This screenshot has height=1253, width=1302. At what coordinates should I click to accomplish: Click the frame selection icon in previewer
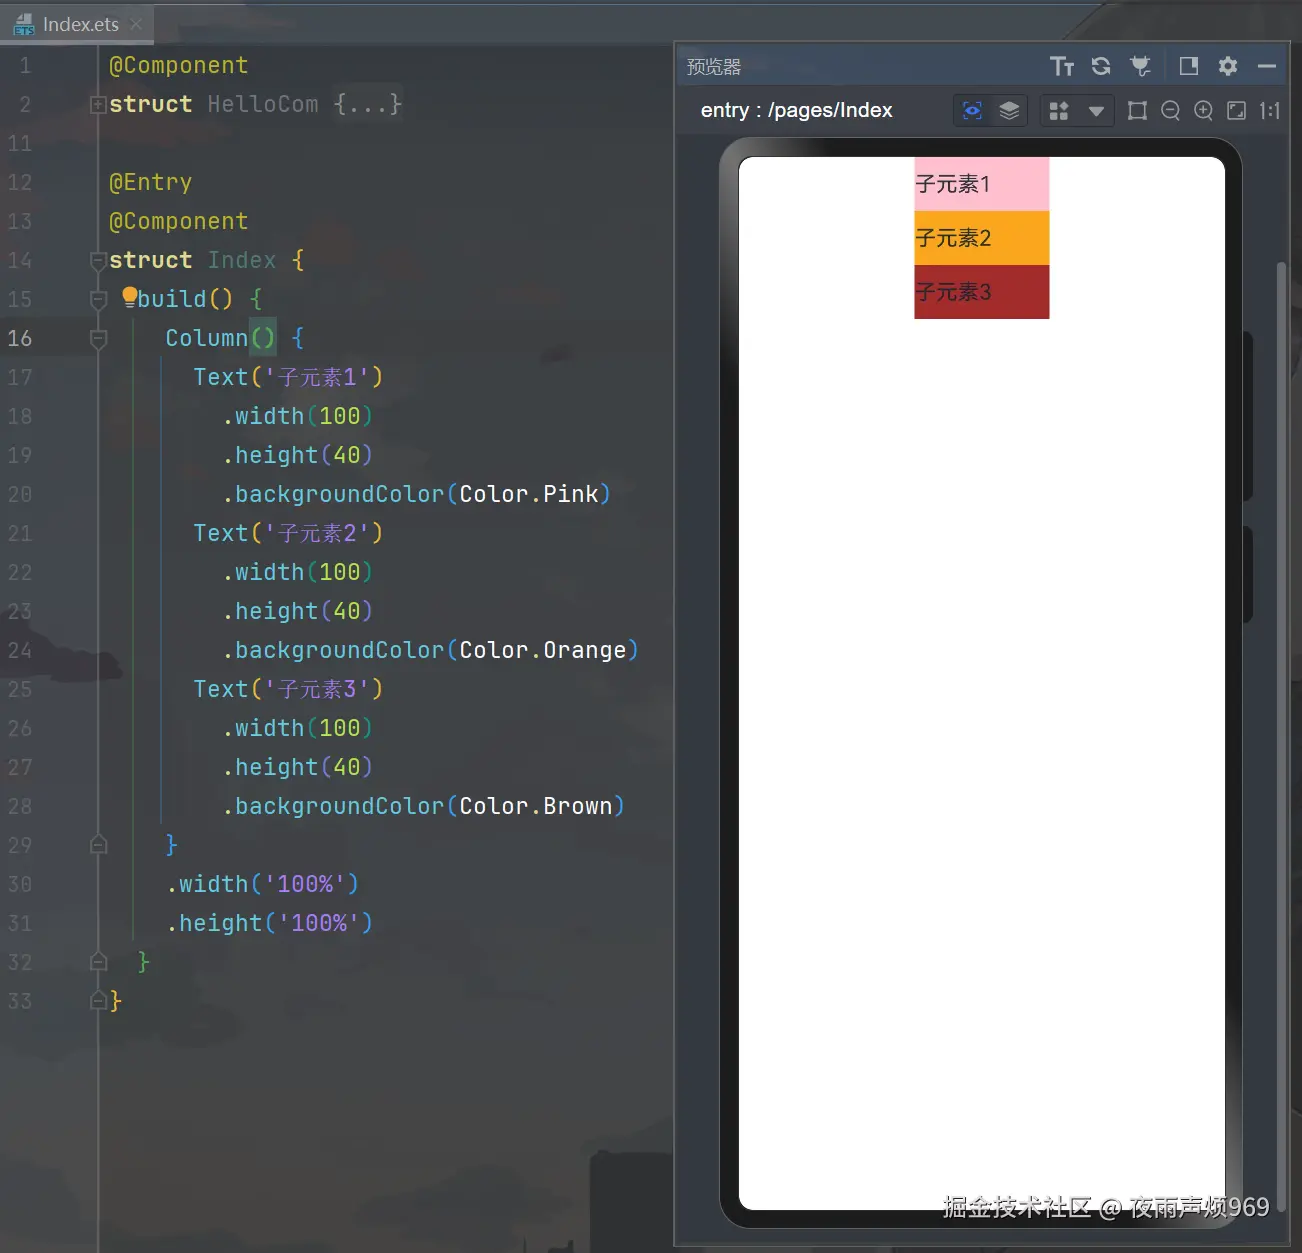pos(1137,110)
